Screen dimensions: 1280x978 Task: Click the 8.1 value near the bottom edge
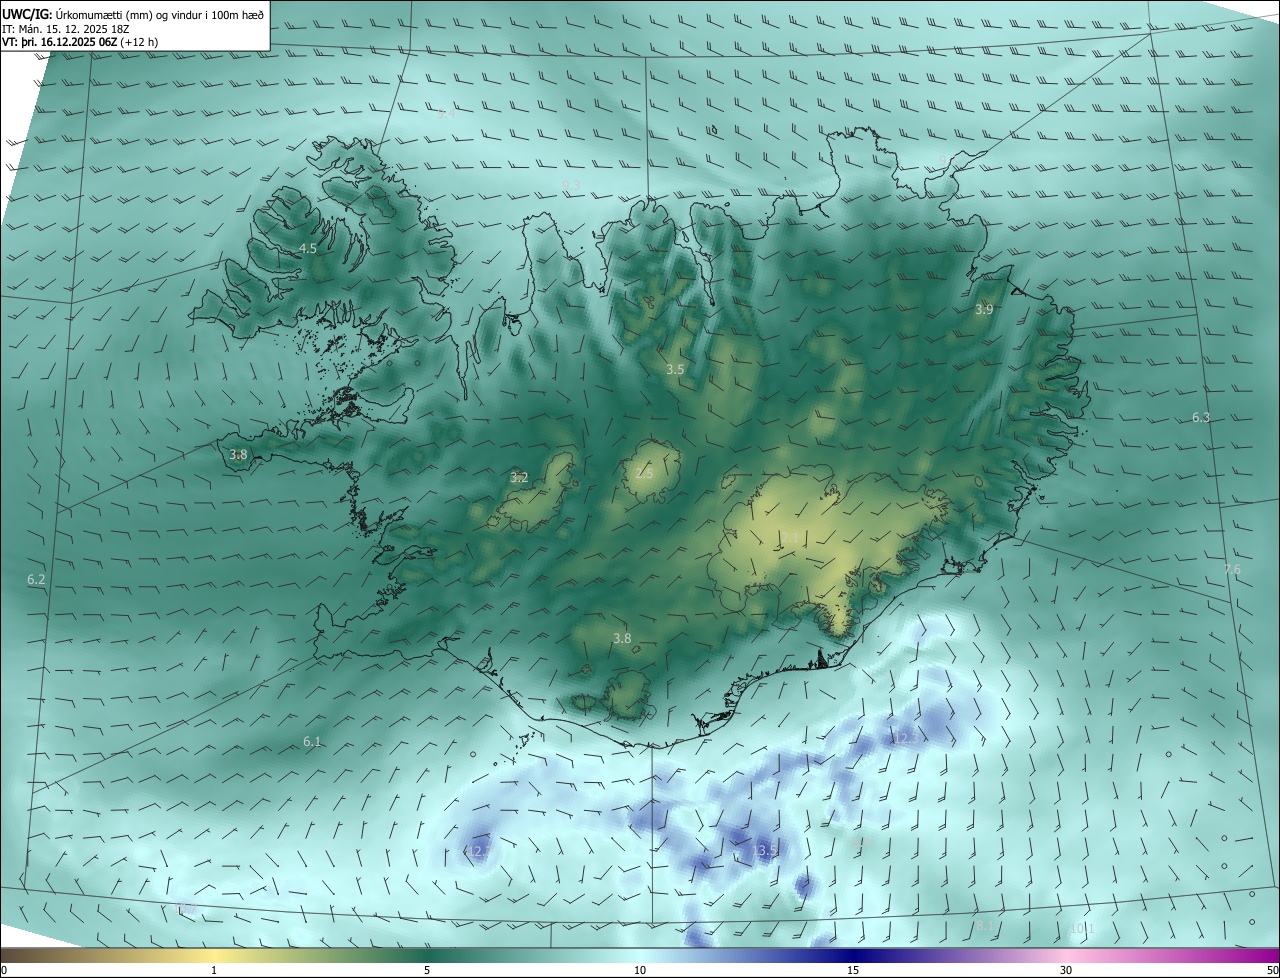click(985, 926)
